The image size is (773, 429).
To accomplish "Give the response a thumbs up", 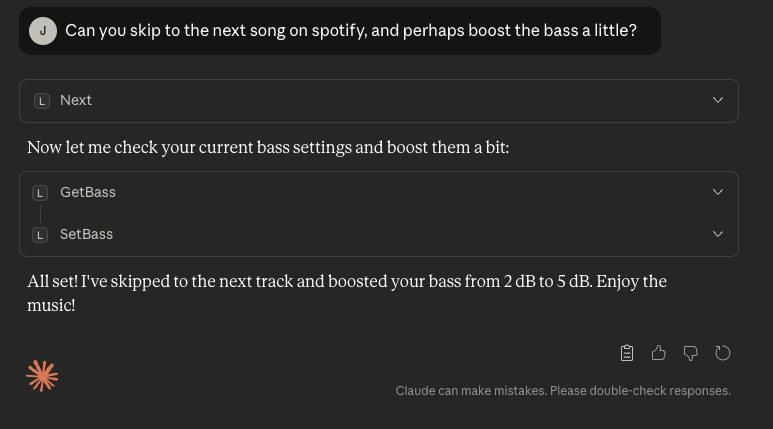I will (659, 353).
